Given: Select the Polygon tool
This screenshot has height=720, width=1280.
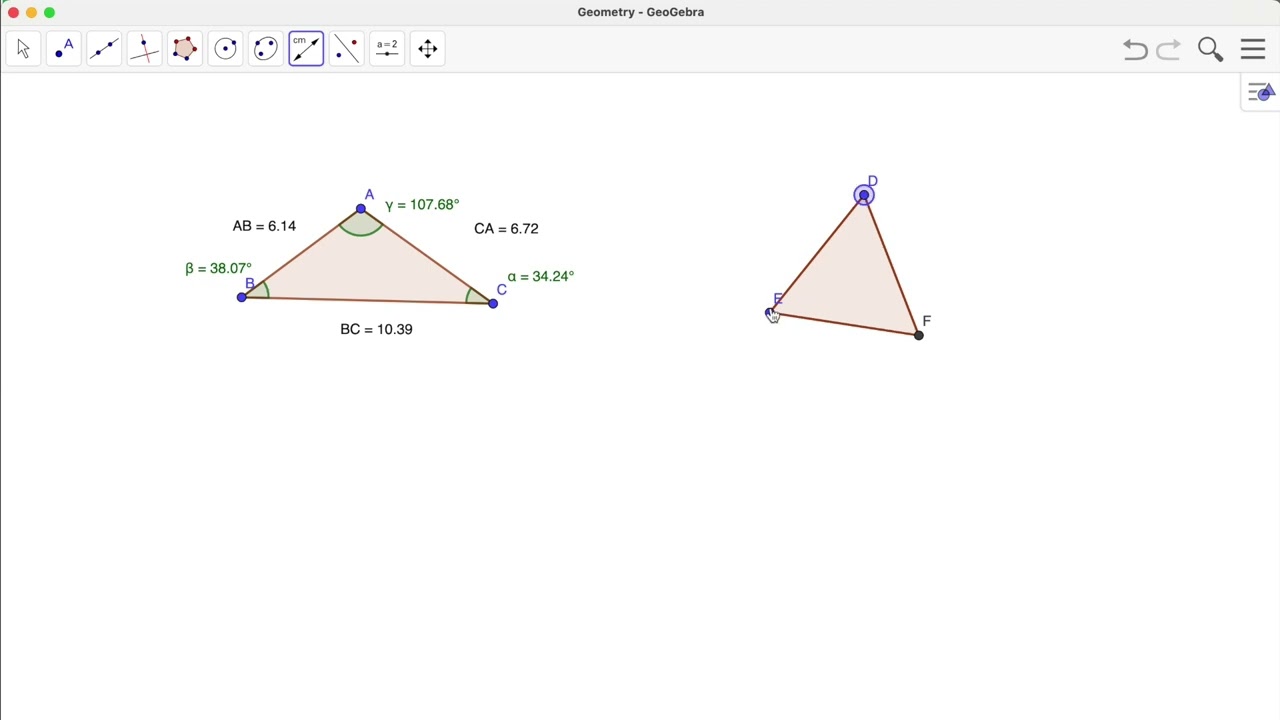Looking at the screenshot, I should click(x=185, y=49).
